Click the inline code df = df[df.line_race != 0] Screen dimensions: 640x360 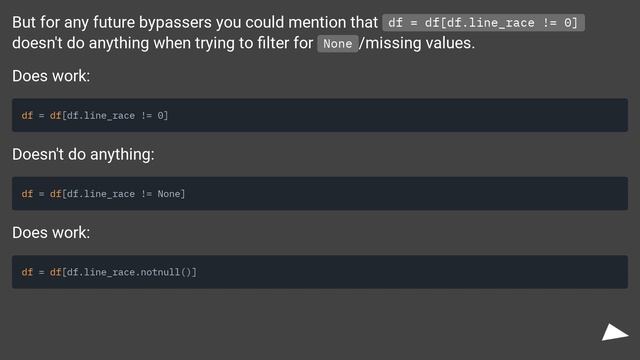click(x=483, y=22)
